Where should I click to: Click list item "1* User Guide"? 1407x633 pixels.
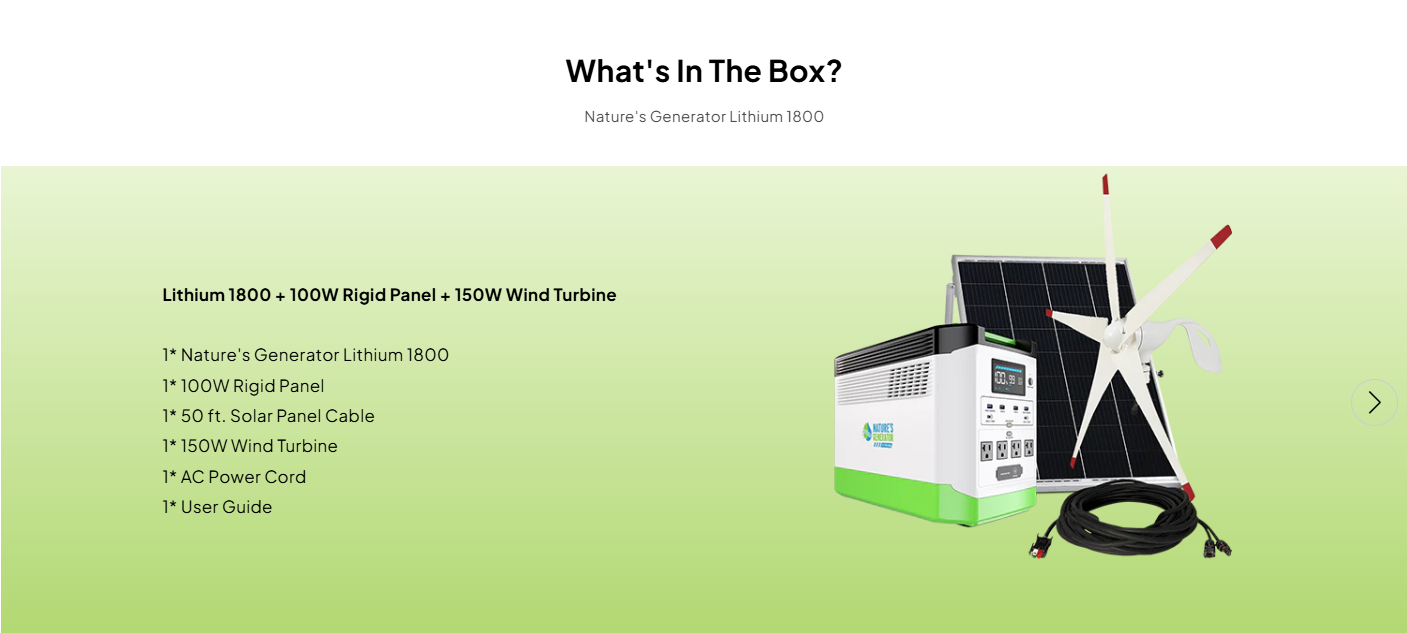pyautogui.click(x=217, y=507)
